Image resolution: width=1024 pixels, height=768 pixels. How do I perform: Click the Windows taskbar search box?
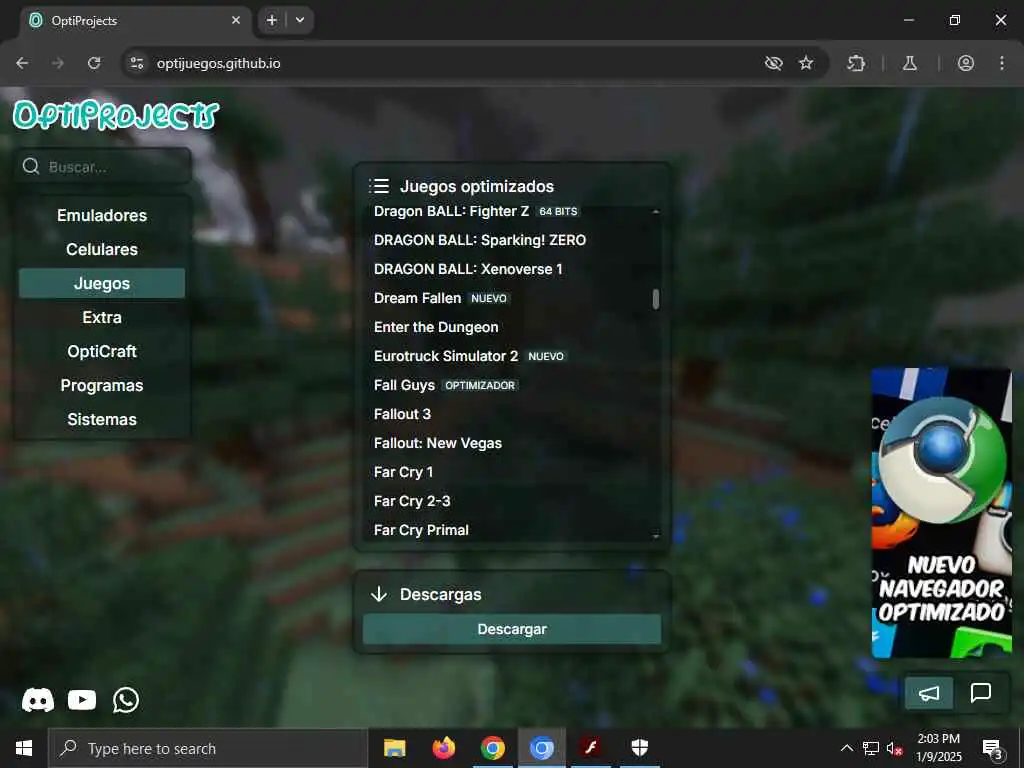208,748
